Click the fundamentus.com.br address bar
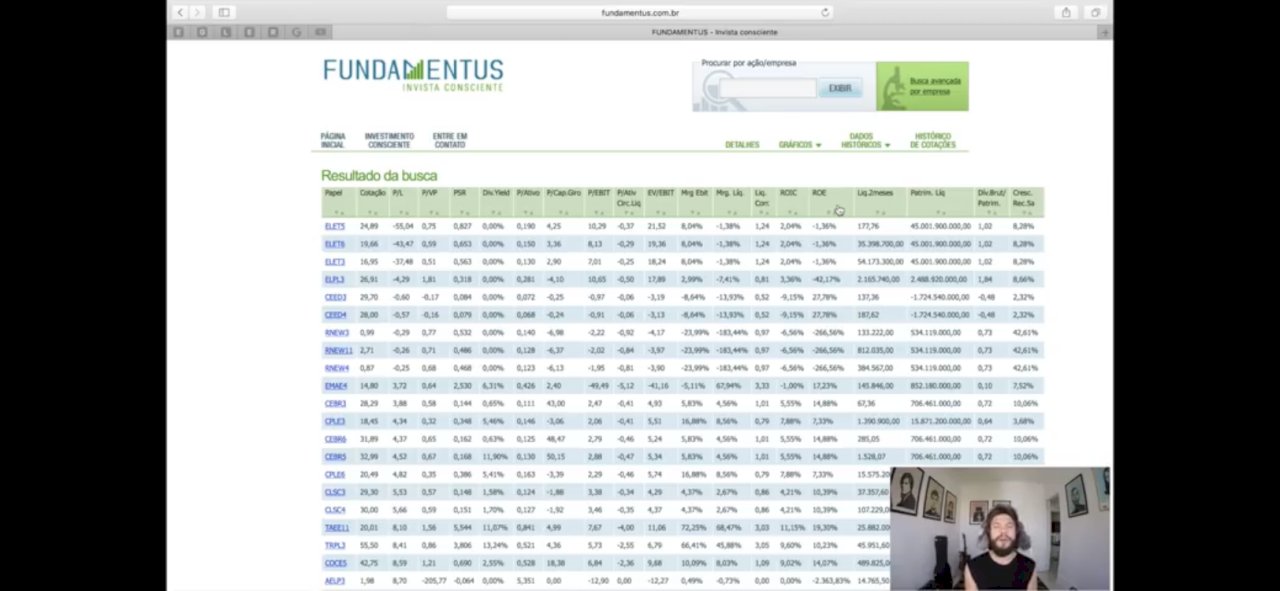This screenshot has height=591, width=1280. pos(640,13)
